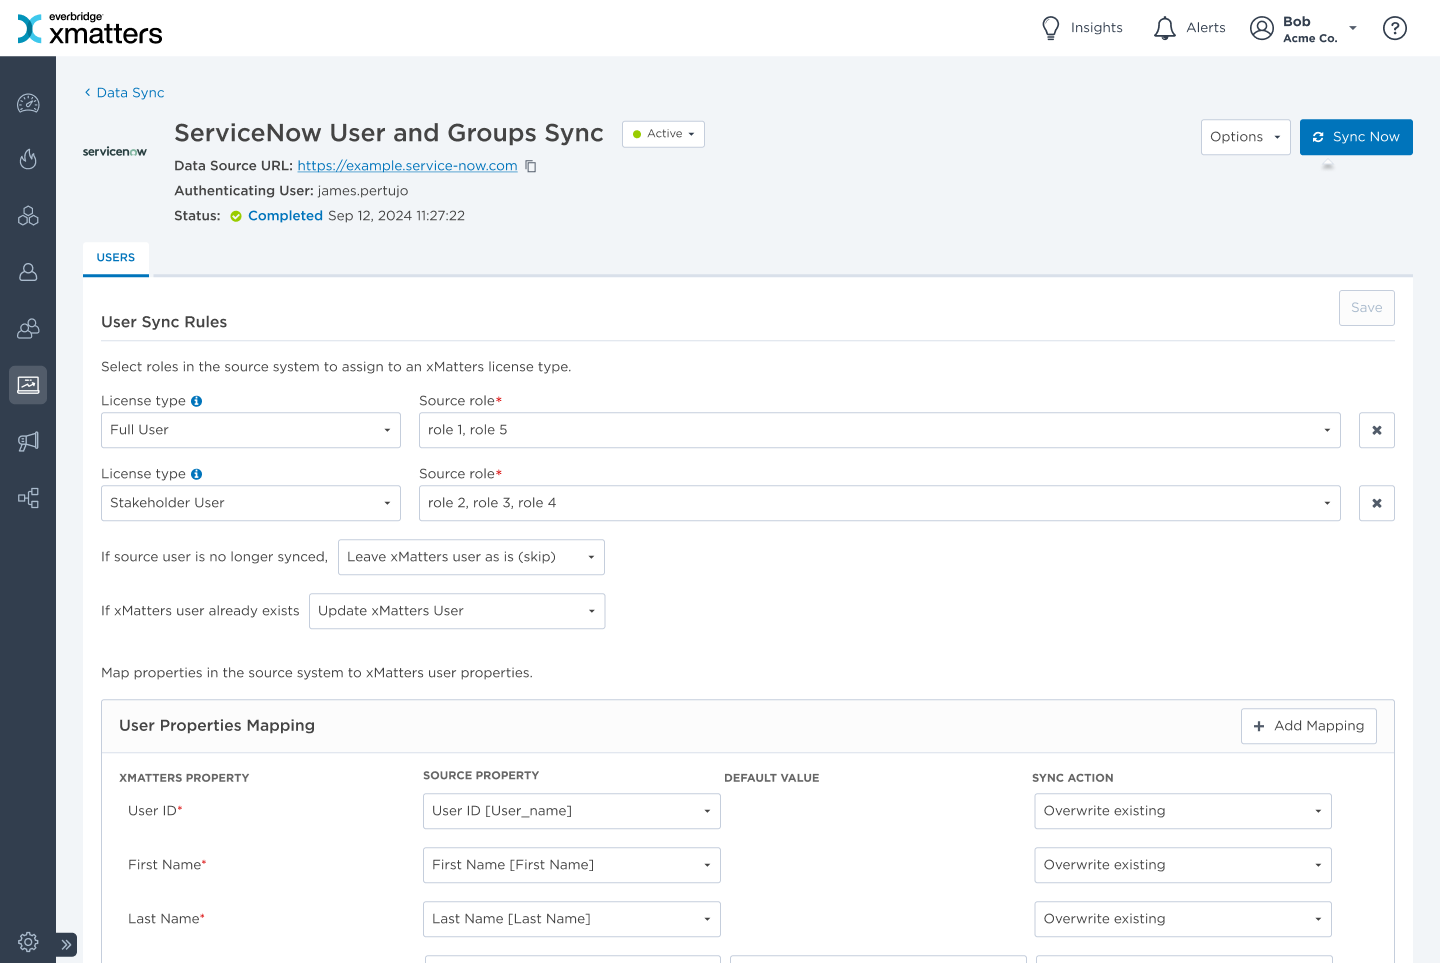The height and width of the screenshot is (963, 1440).
Task: Open the Last Name sync action dropdown
Action: point(1183,919)
